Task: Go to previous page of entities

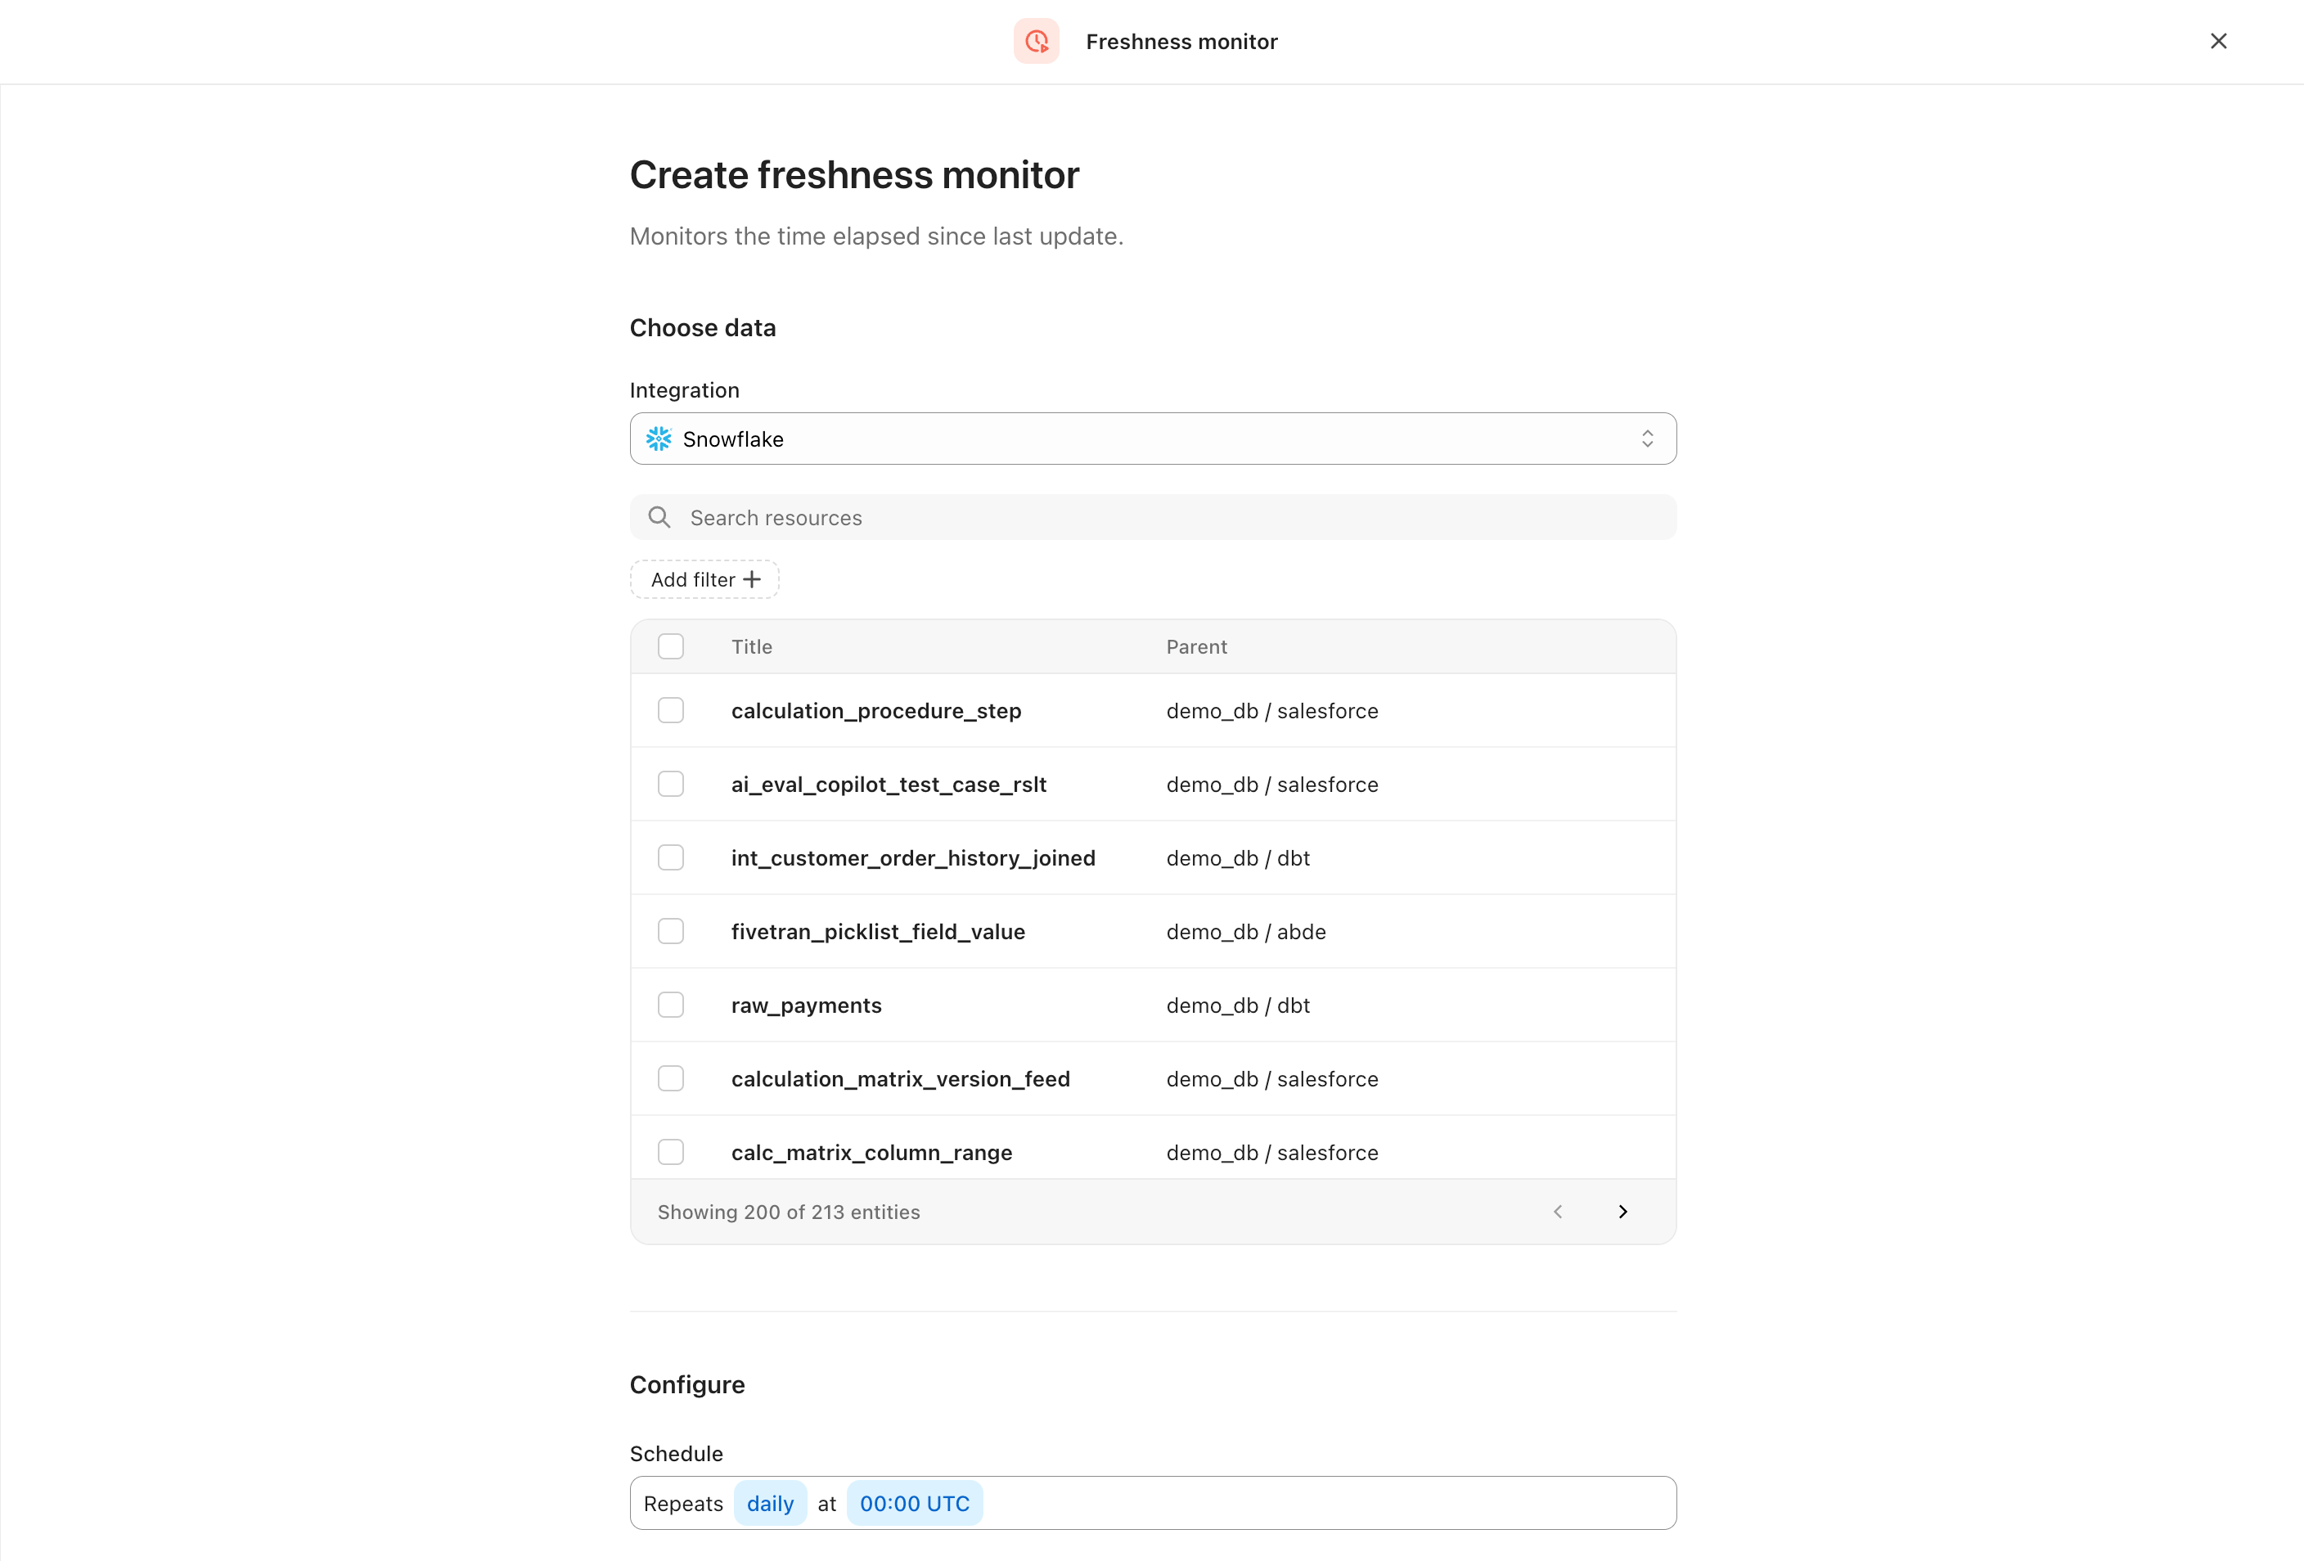Action: tap(1557, 1211)
